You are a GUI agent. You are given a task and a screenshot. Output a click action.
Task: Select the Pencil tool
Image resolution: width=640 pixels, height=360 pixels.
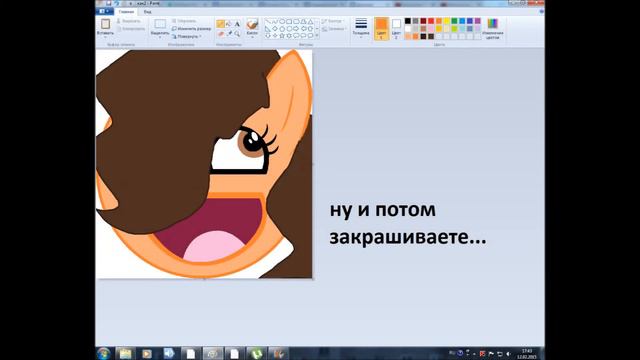click(x=220, y=24)
